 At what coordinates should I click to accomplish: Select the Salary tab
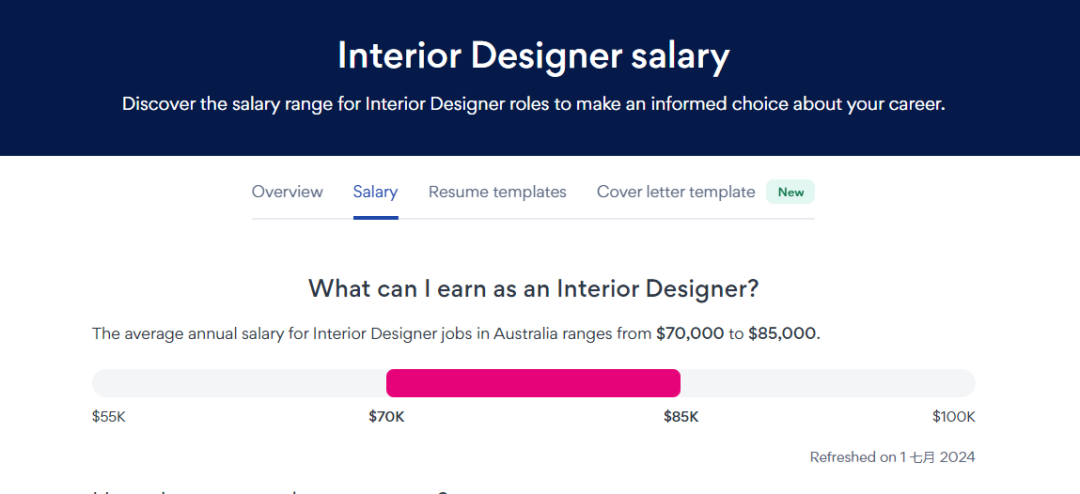(x=375, y=192)
